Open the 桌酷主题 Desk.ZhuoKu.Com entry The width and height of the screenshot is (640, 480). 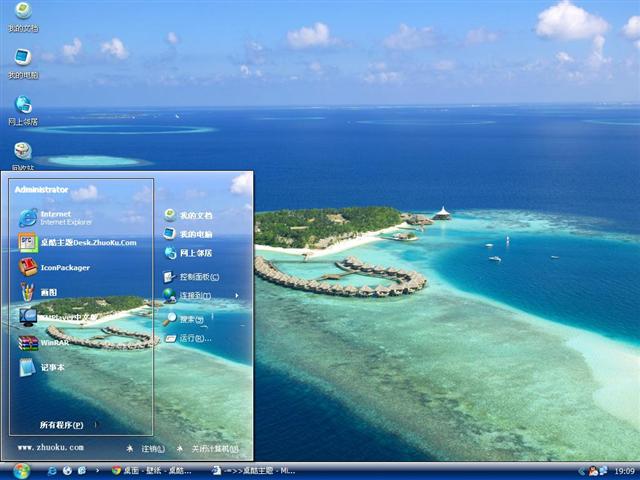pyautogui.click(x=86, y=242)
